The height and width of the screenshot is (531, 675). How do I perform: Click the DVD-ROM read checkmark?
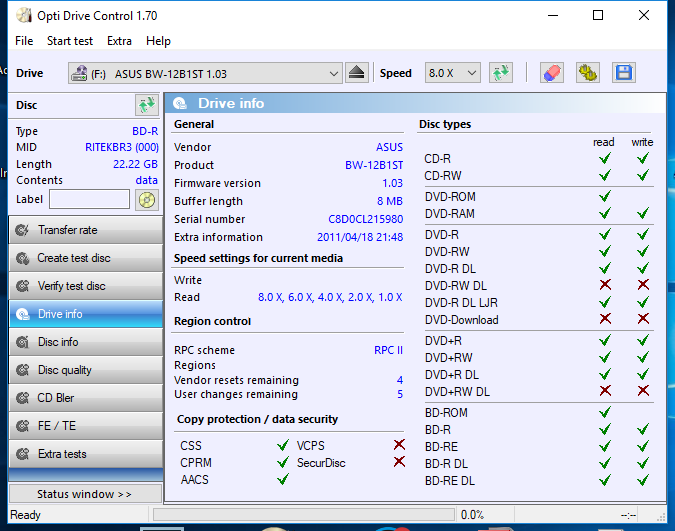(605, 196)
